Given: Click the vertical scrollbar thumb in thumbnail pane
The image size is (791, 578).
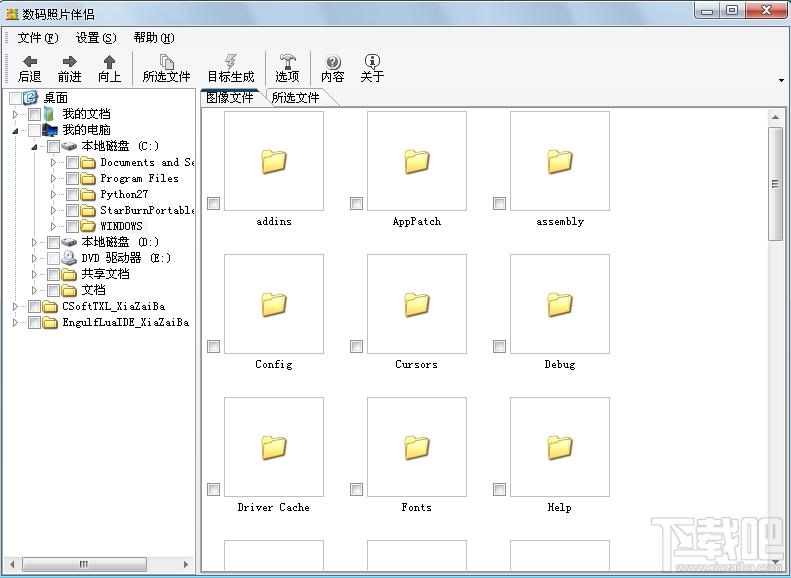Looking at the screenshot, I should pos(775,184).
